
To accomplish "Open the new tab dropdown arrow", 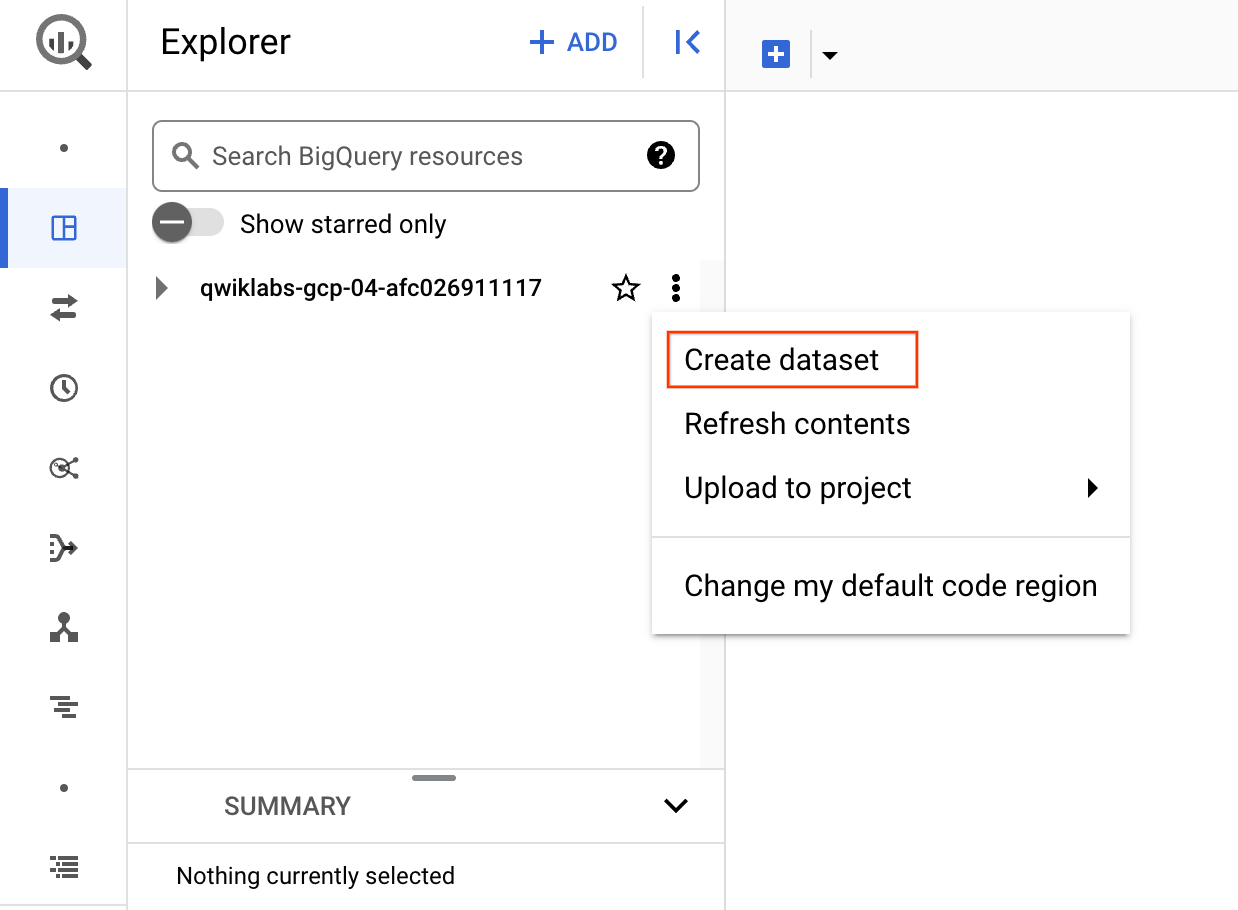I will tap(830, 55).
